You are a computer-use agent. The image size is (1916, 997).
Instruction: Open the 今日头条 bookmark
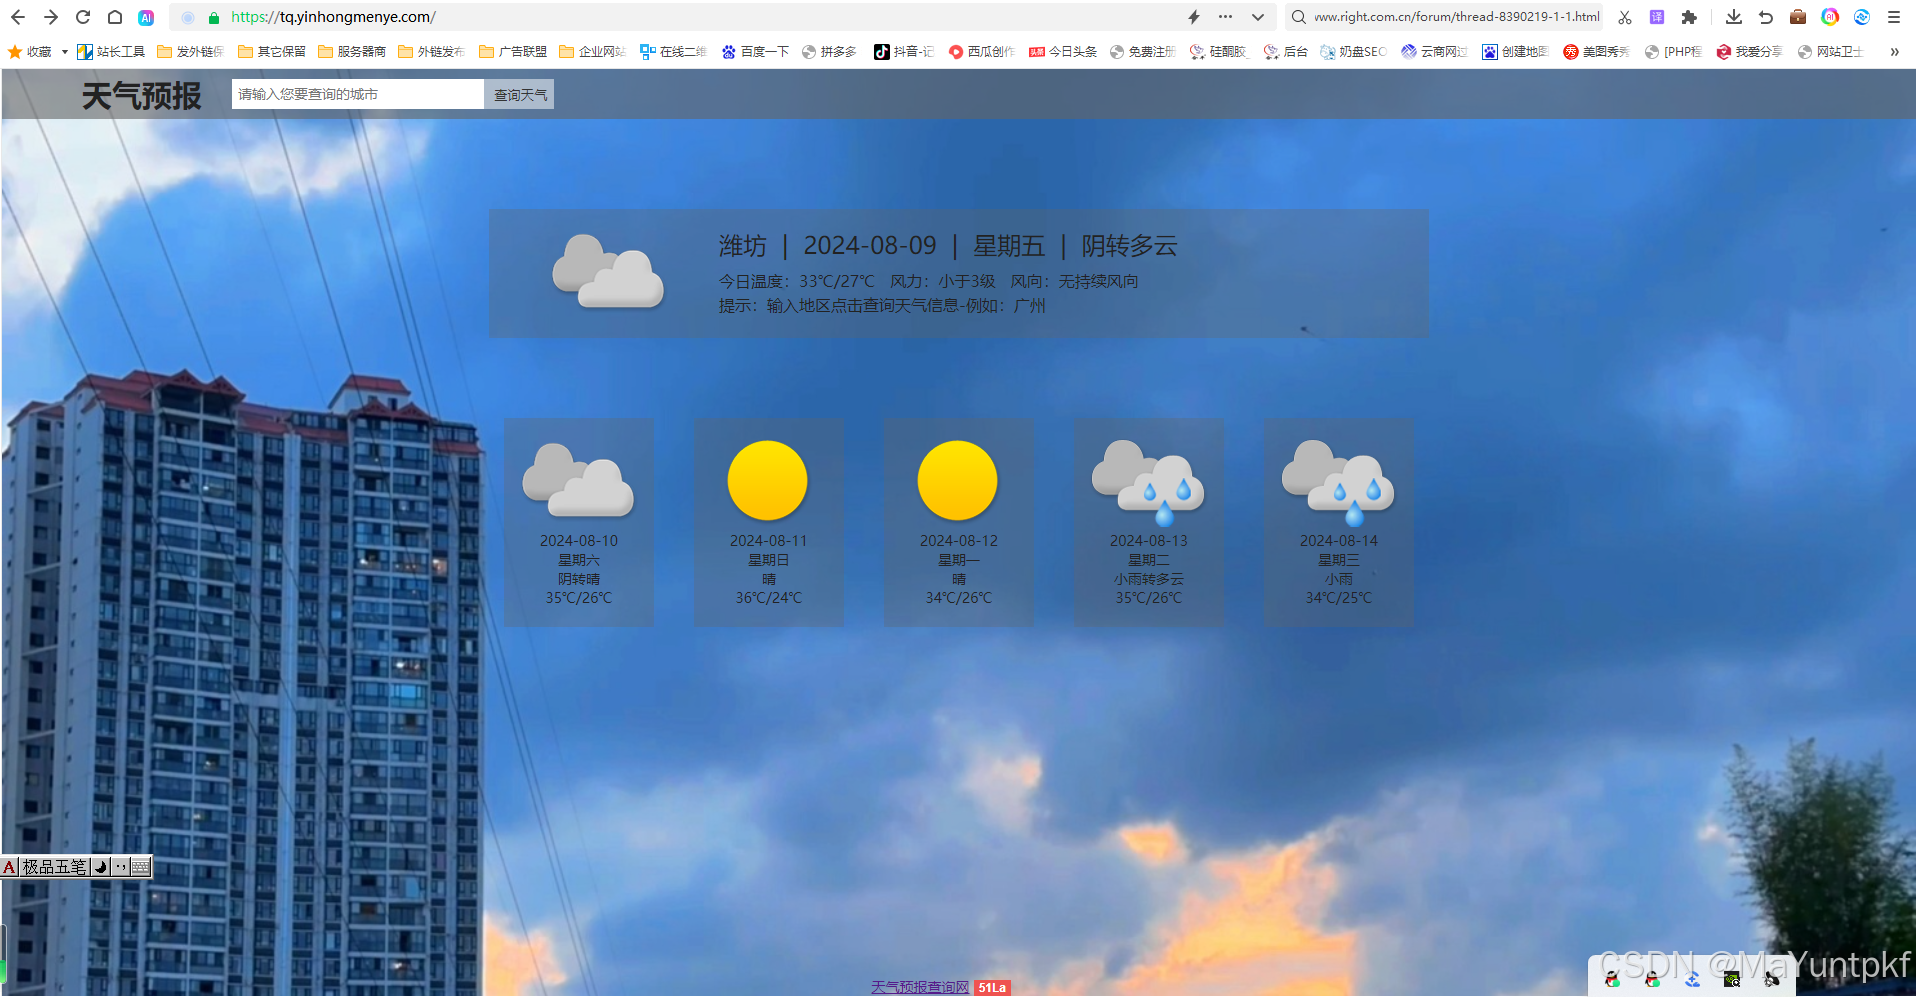[x=1063, y=52]
